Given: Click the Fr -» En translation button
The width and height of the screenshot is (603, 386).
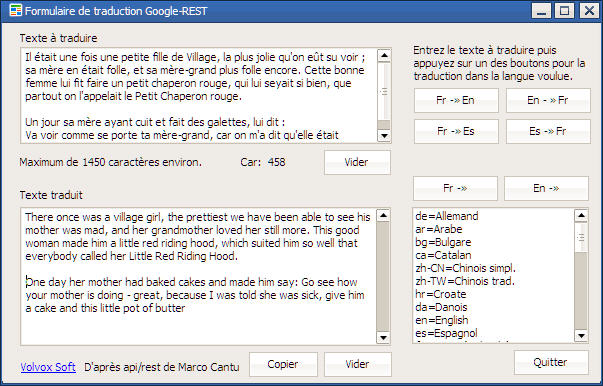Looking at the screenshot, I should point(456,100).
